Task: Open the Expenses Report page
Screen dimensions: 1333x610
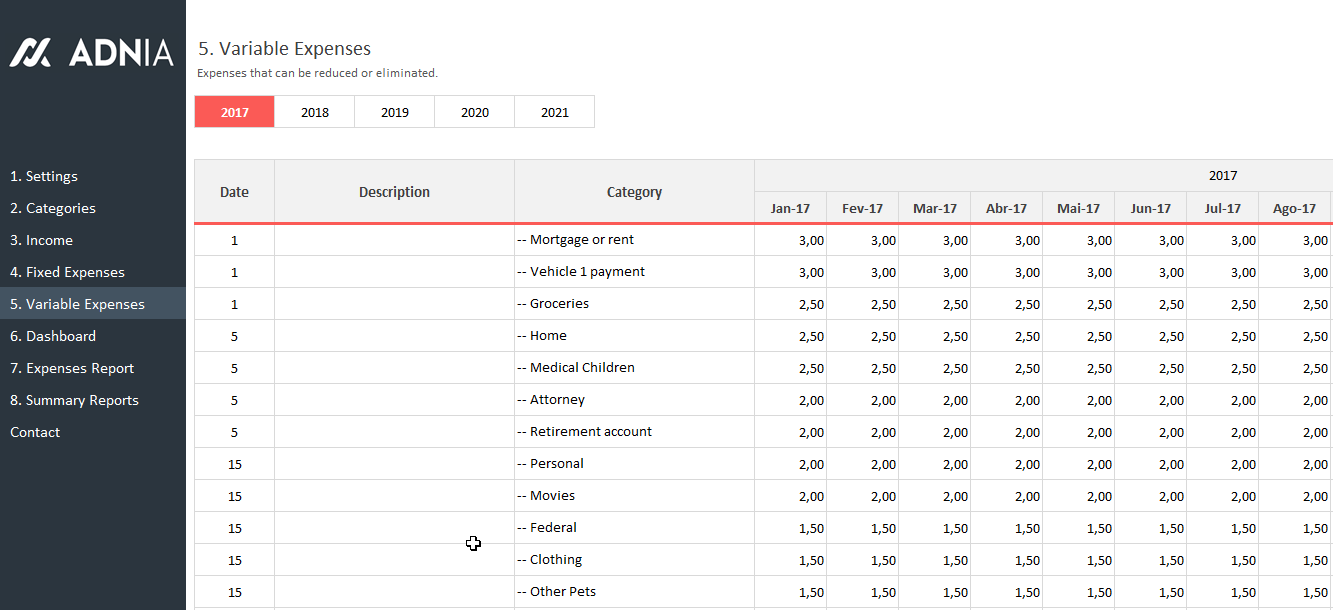Action: (x=72, y=368)
